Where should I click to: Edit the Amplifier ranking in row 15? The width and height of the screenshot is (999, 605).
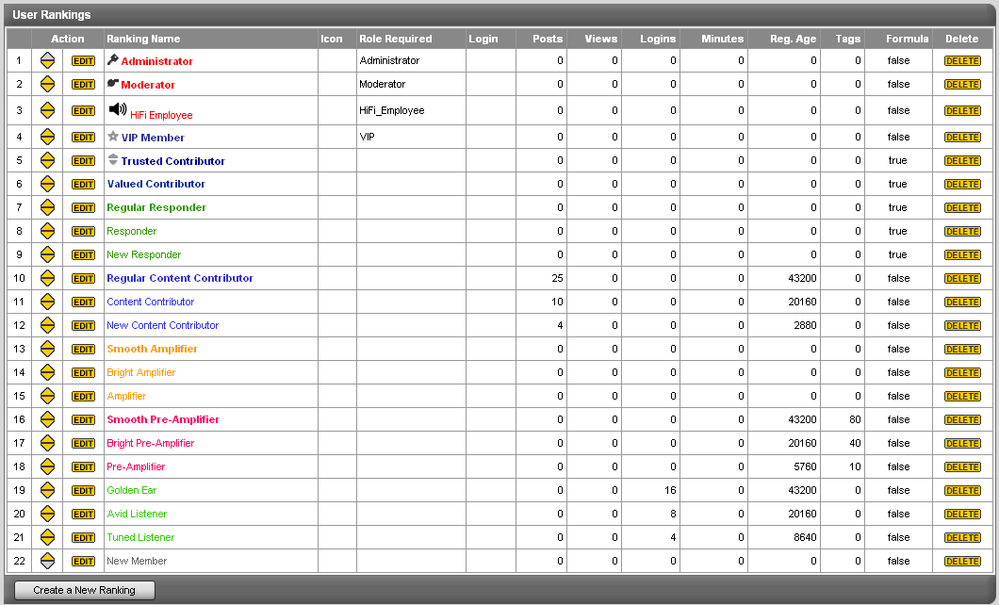tap(83, 397)
